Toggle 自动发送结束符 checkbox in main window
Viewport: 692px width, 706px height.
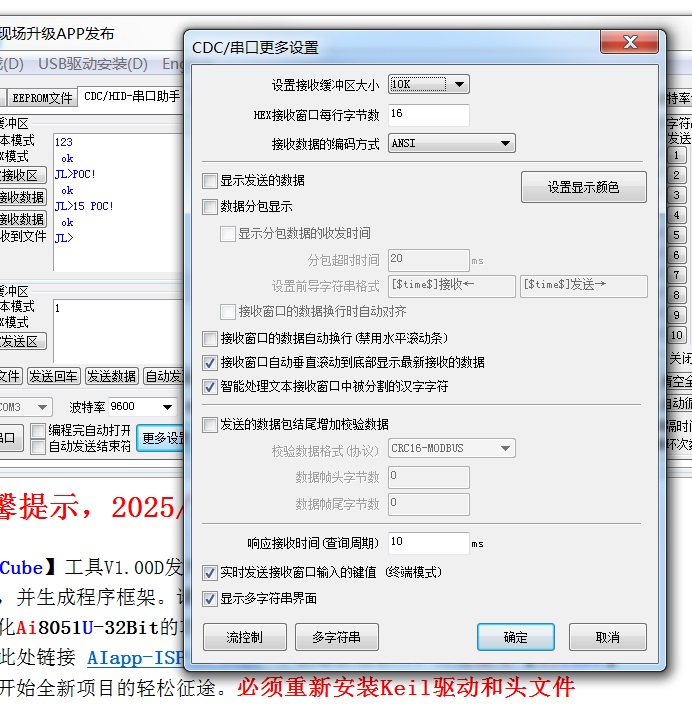(x=38, y=446)
